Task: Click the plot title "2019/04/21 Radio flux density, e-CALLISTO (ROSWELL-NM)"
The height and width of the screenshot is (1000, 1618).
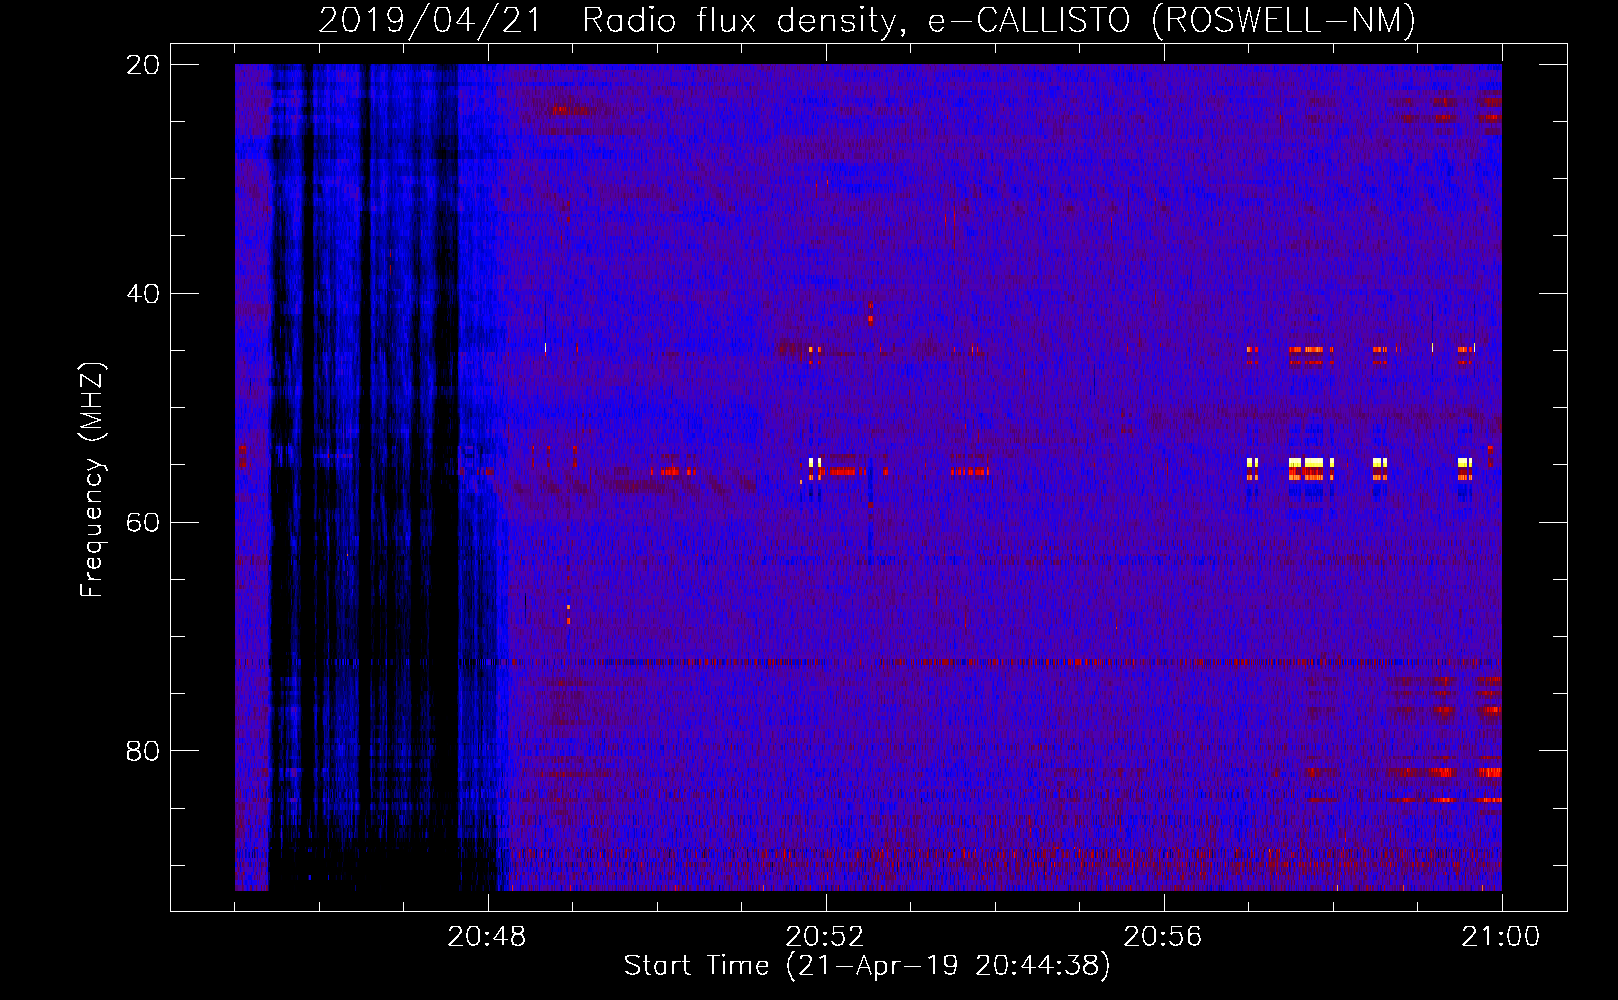Action: (867, 20)
